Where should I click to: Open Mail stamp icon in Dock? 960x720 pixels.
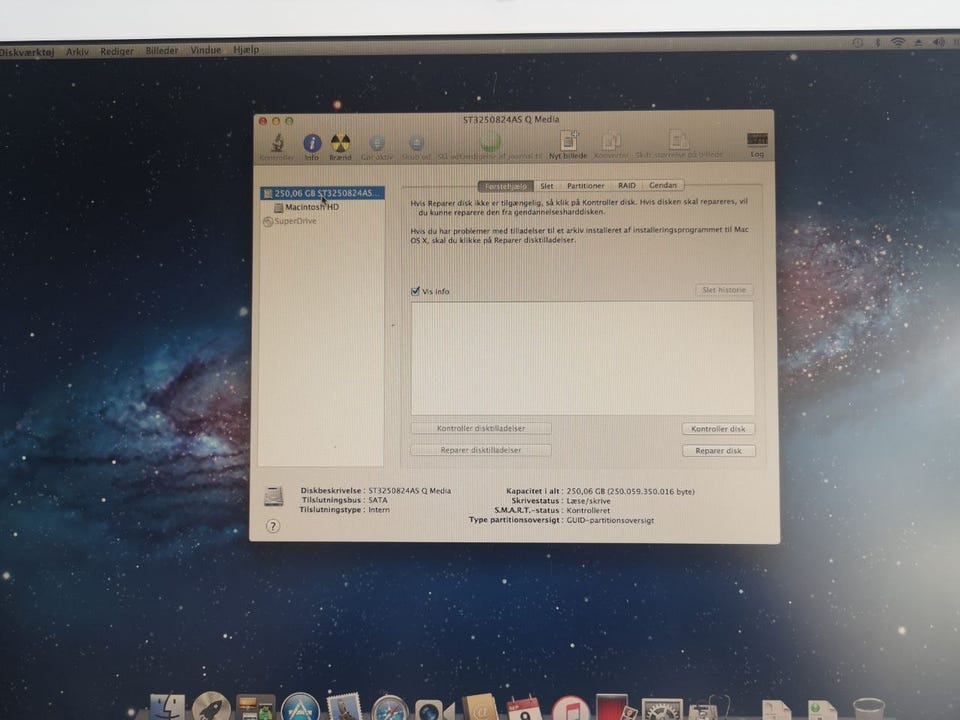click(344, 707)
